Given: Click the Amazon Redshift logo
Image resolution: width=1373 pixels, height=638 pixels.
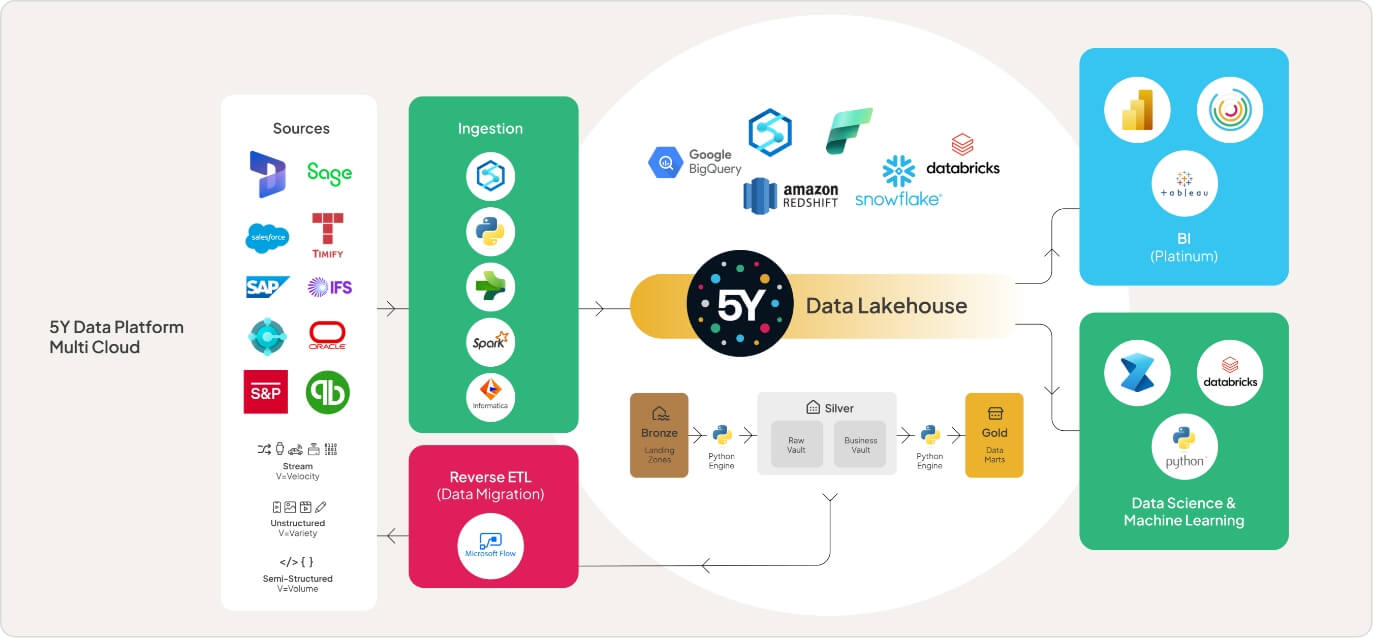Looking at the screenshot, I should pyautogui.click(x=791, y=195).
